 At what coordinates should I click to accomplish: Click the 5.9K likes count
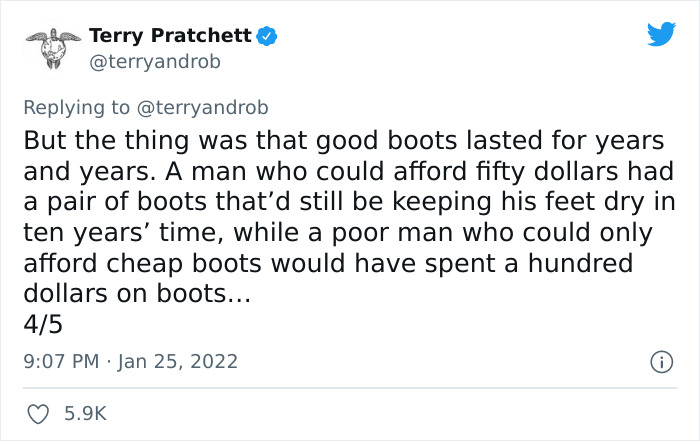click(86, 412)
